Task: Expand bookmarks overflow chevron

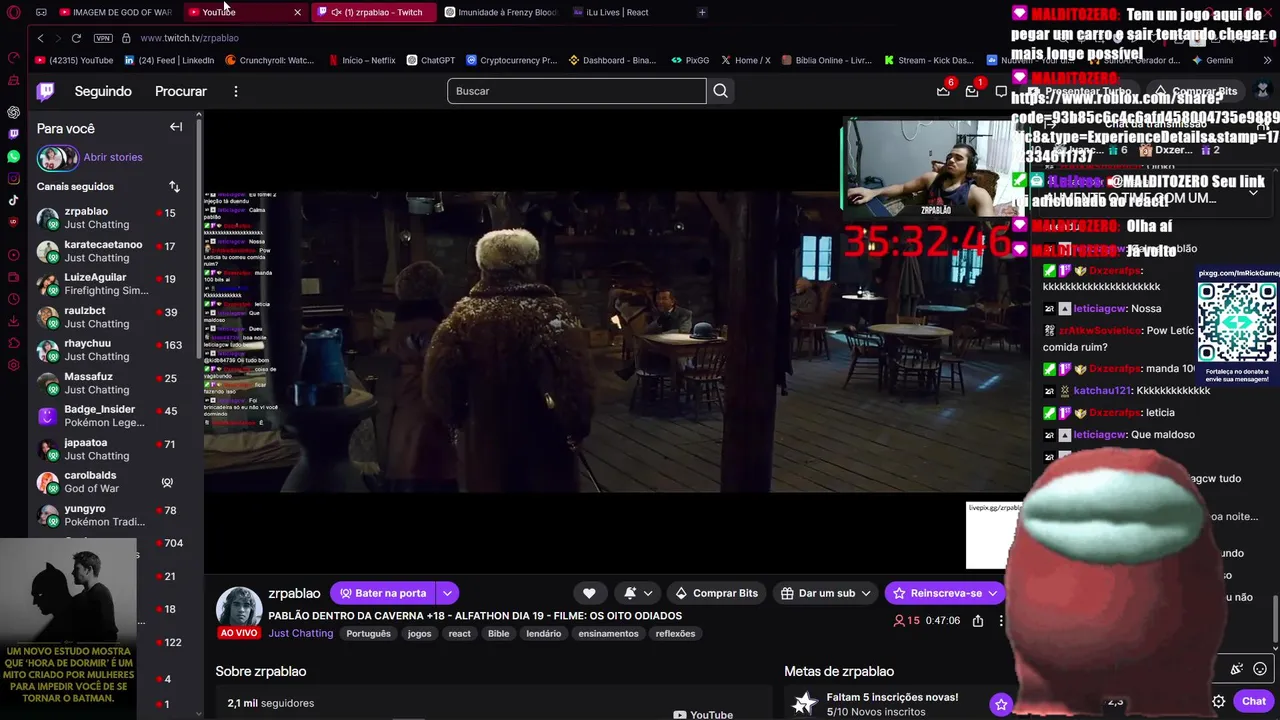Action: 1268,60
